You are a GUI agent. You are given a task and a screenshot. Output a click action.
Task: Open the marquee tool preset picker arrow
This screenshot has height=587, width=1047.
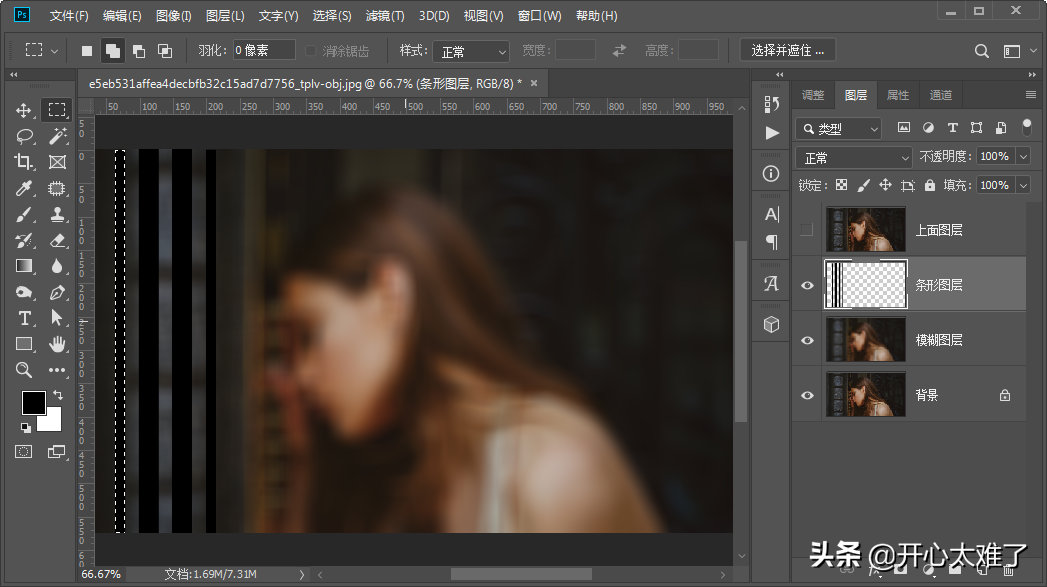pos(54,51)
